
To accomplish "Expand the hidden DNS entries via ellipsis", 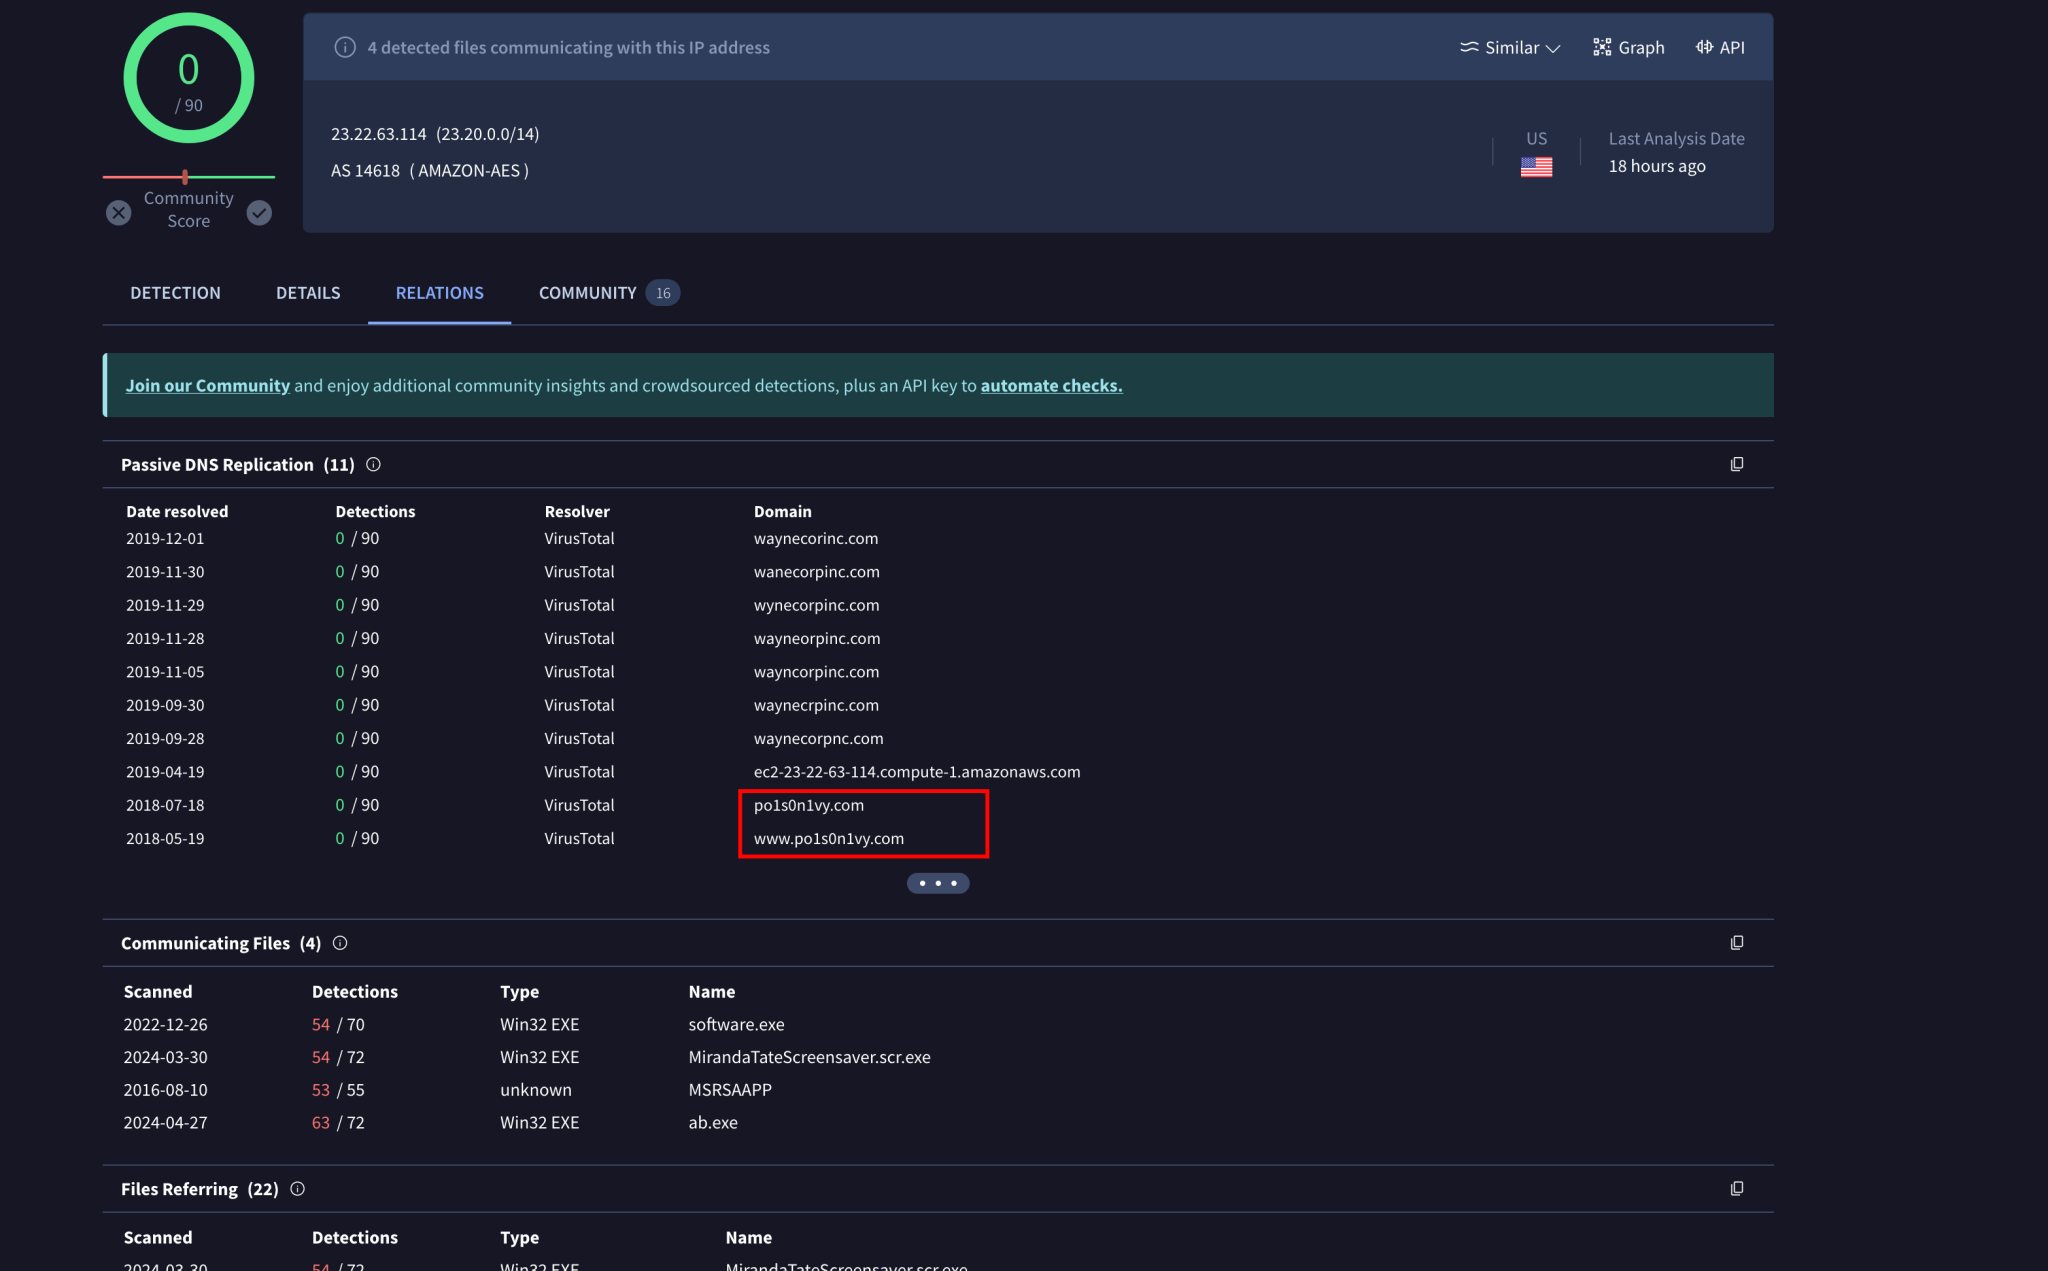I will [x=937, y=883].
